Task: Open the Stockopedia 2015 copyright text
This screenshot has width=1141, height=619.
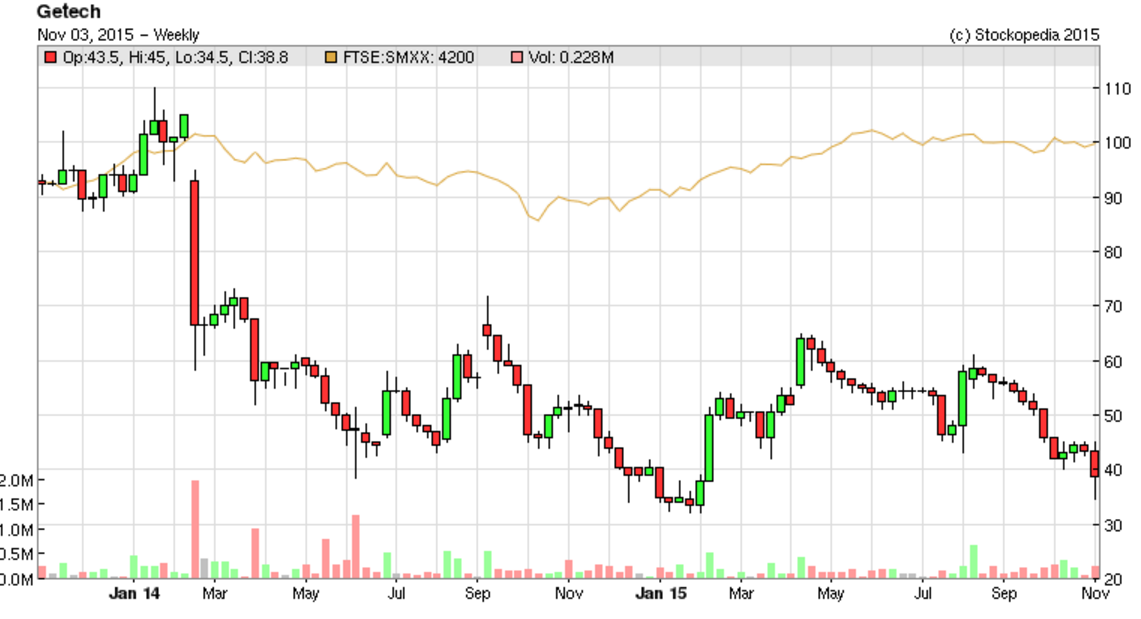Action: pyautogui.click(x=1023, y=34)
